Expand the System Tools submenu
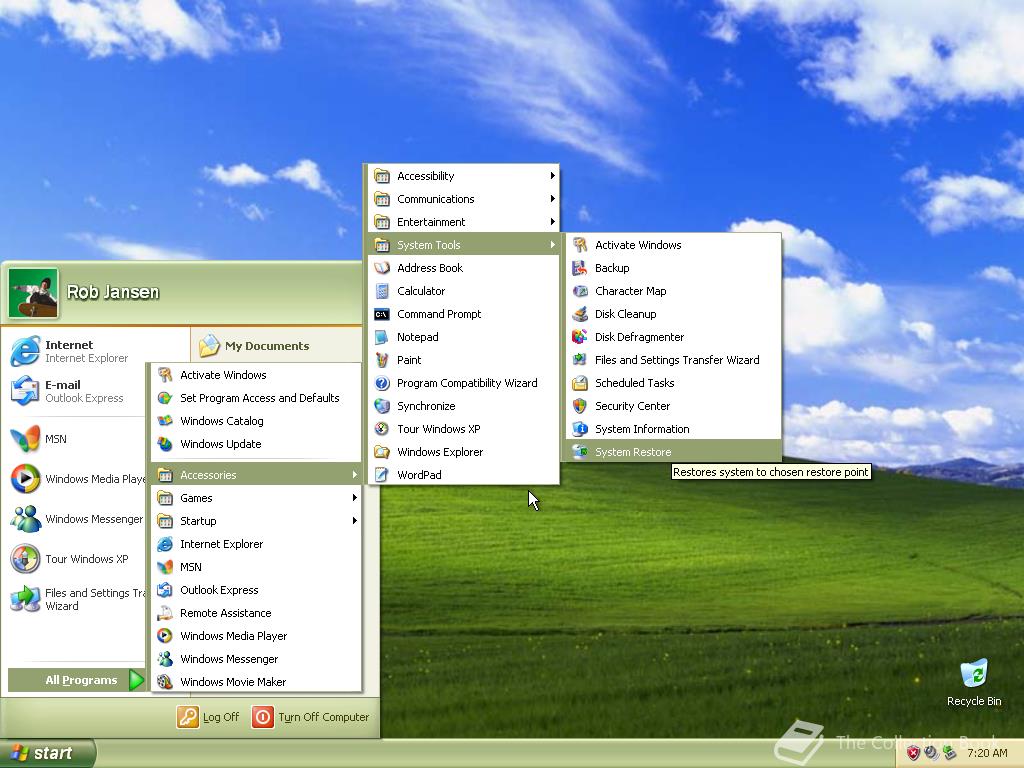Viewport: 1024px width, 768px height. [x=464, y=245]
